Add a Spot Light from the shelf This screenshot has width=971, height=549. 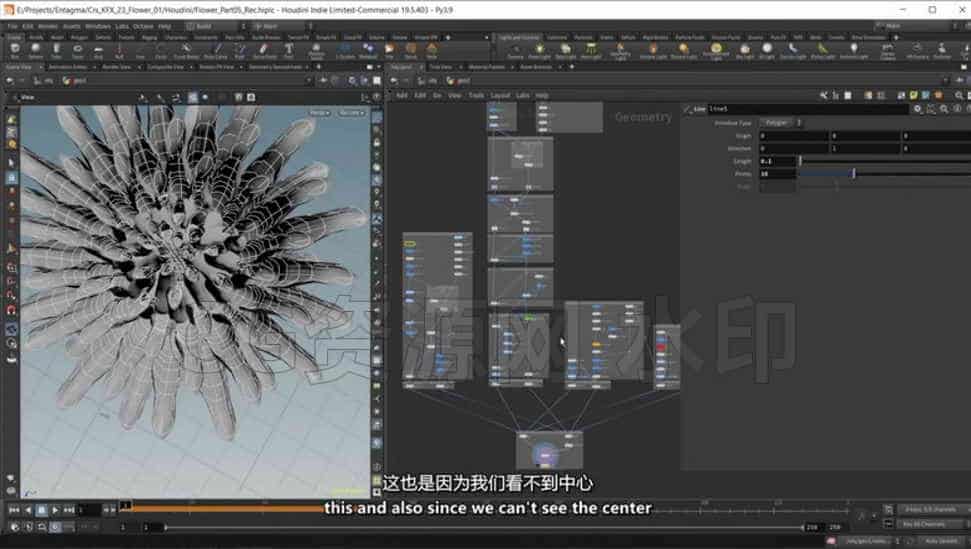[x=565, y=50]
